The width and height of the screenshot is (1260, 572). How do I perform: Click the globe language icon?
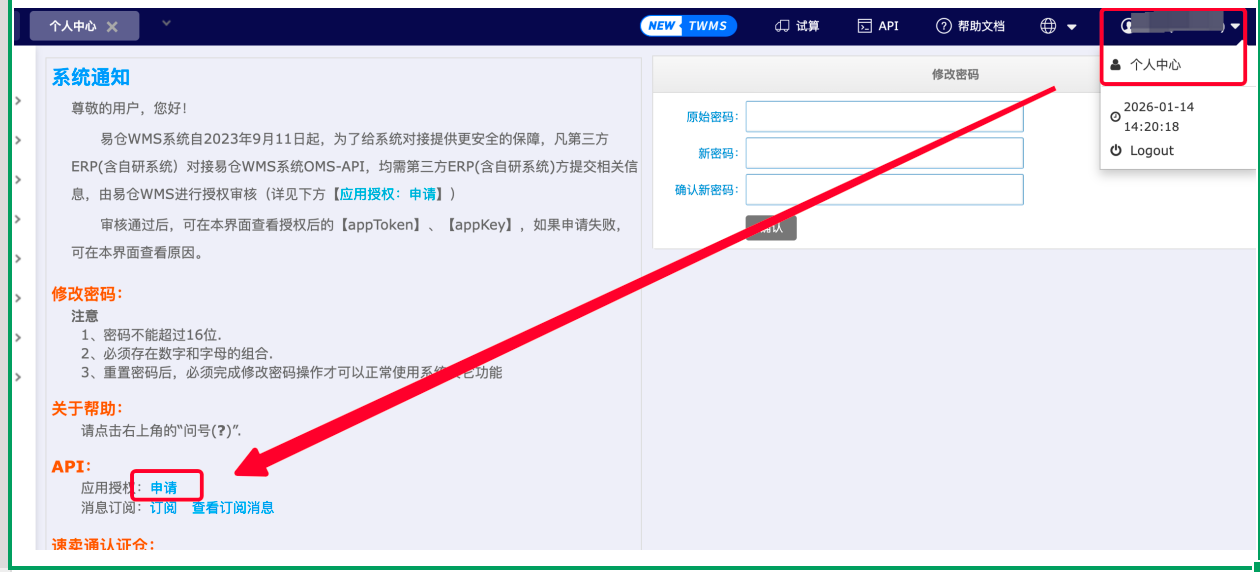1048,26
